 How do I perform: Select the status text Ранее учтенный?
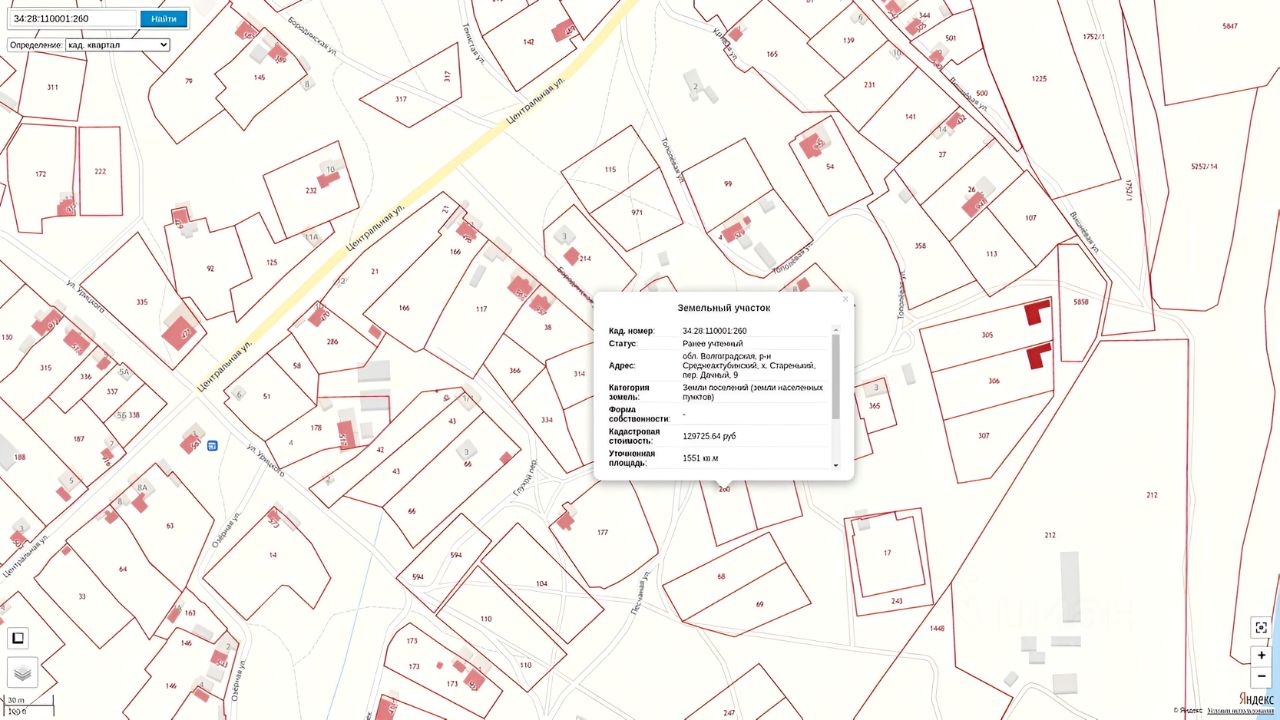coord(713,343)
